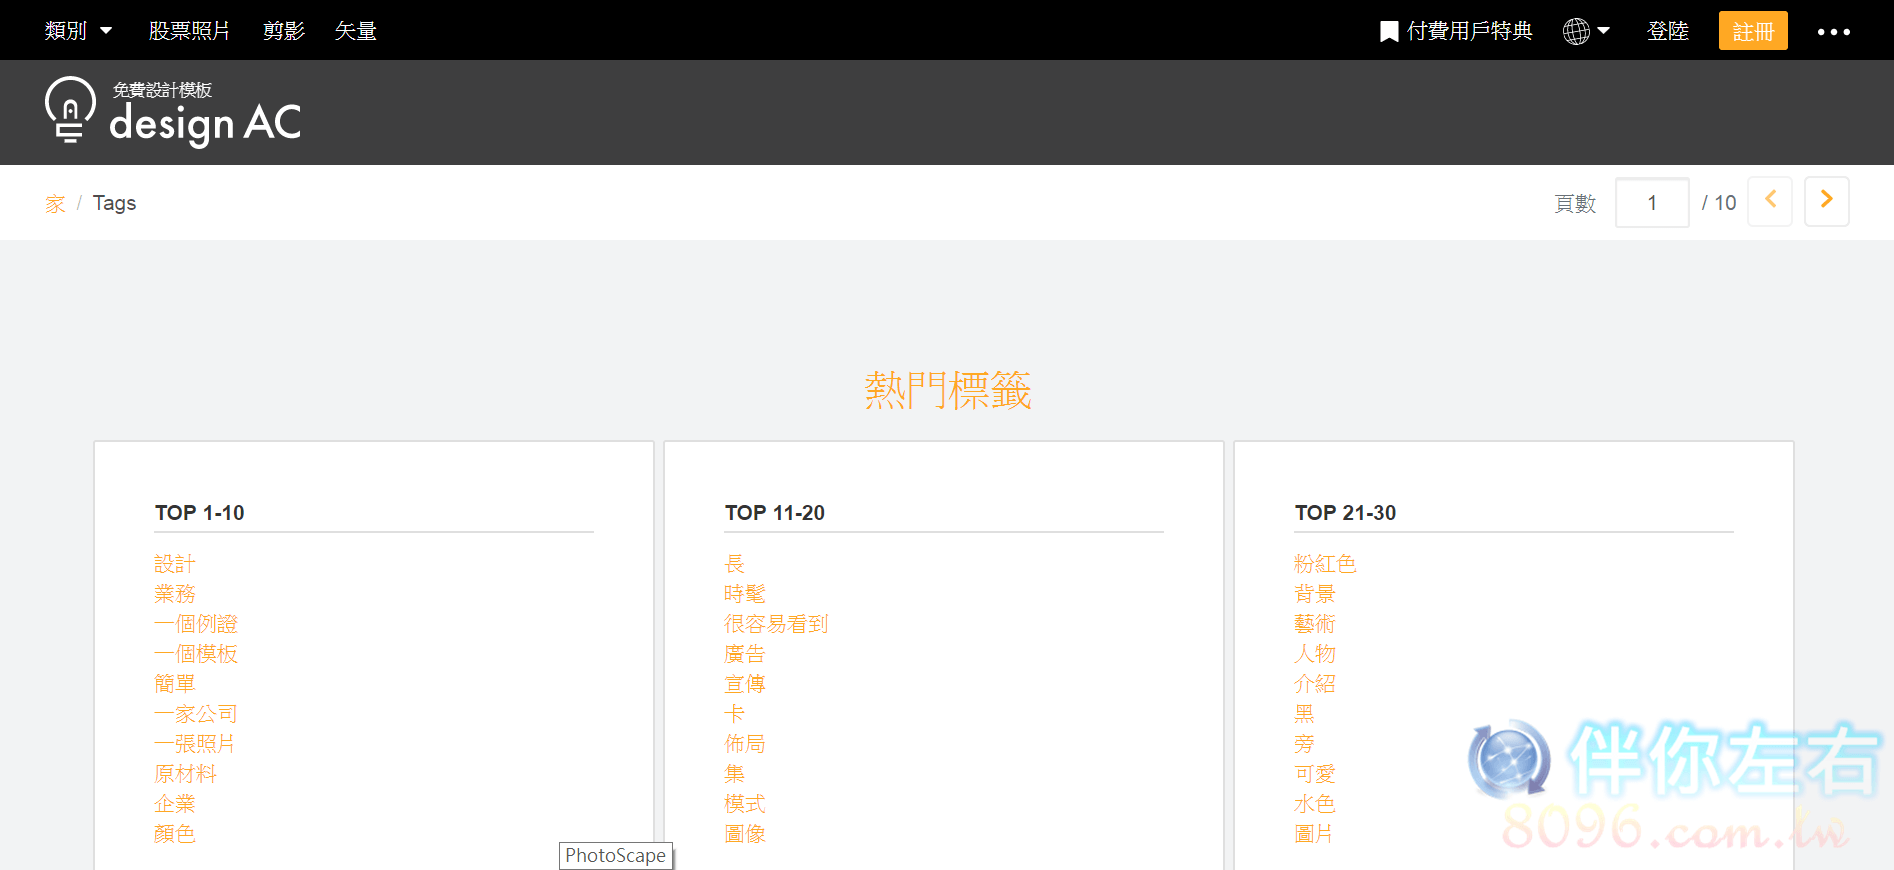
Task: Click the bookmark icon beside 付費用戶特典
Action: point(1389,32)
